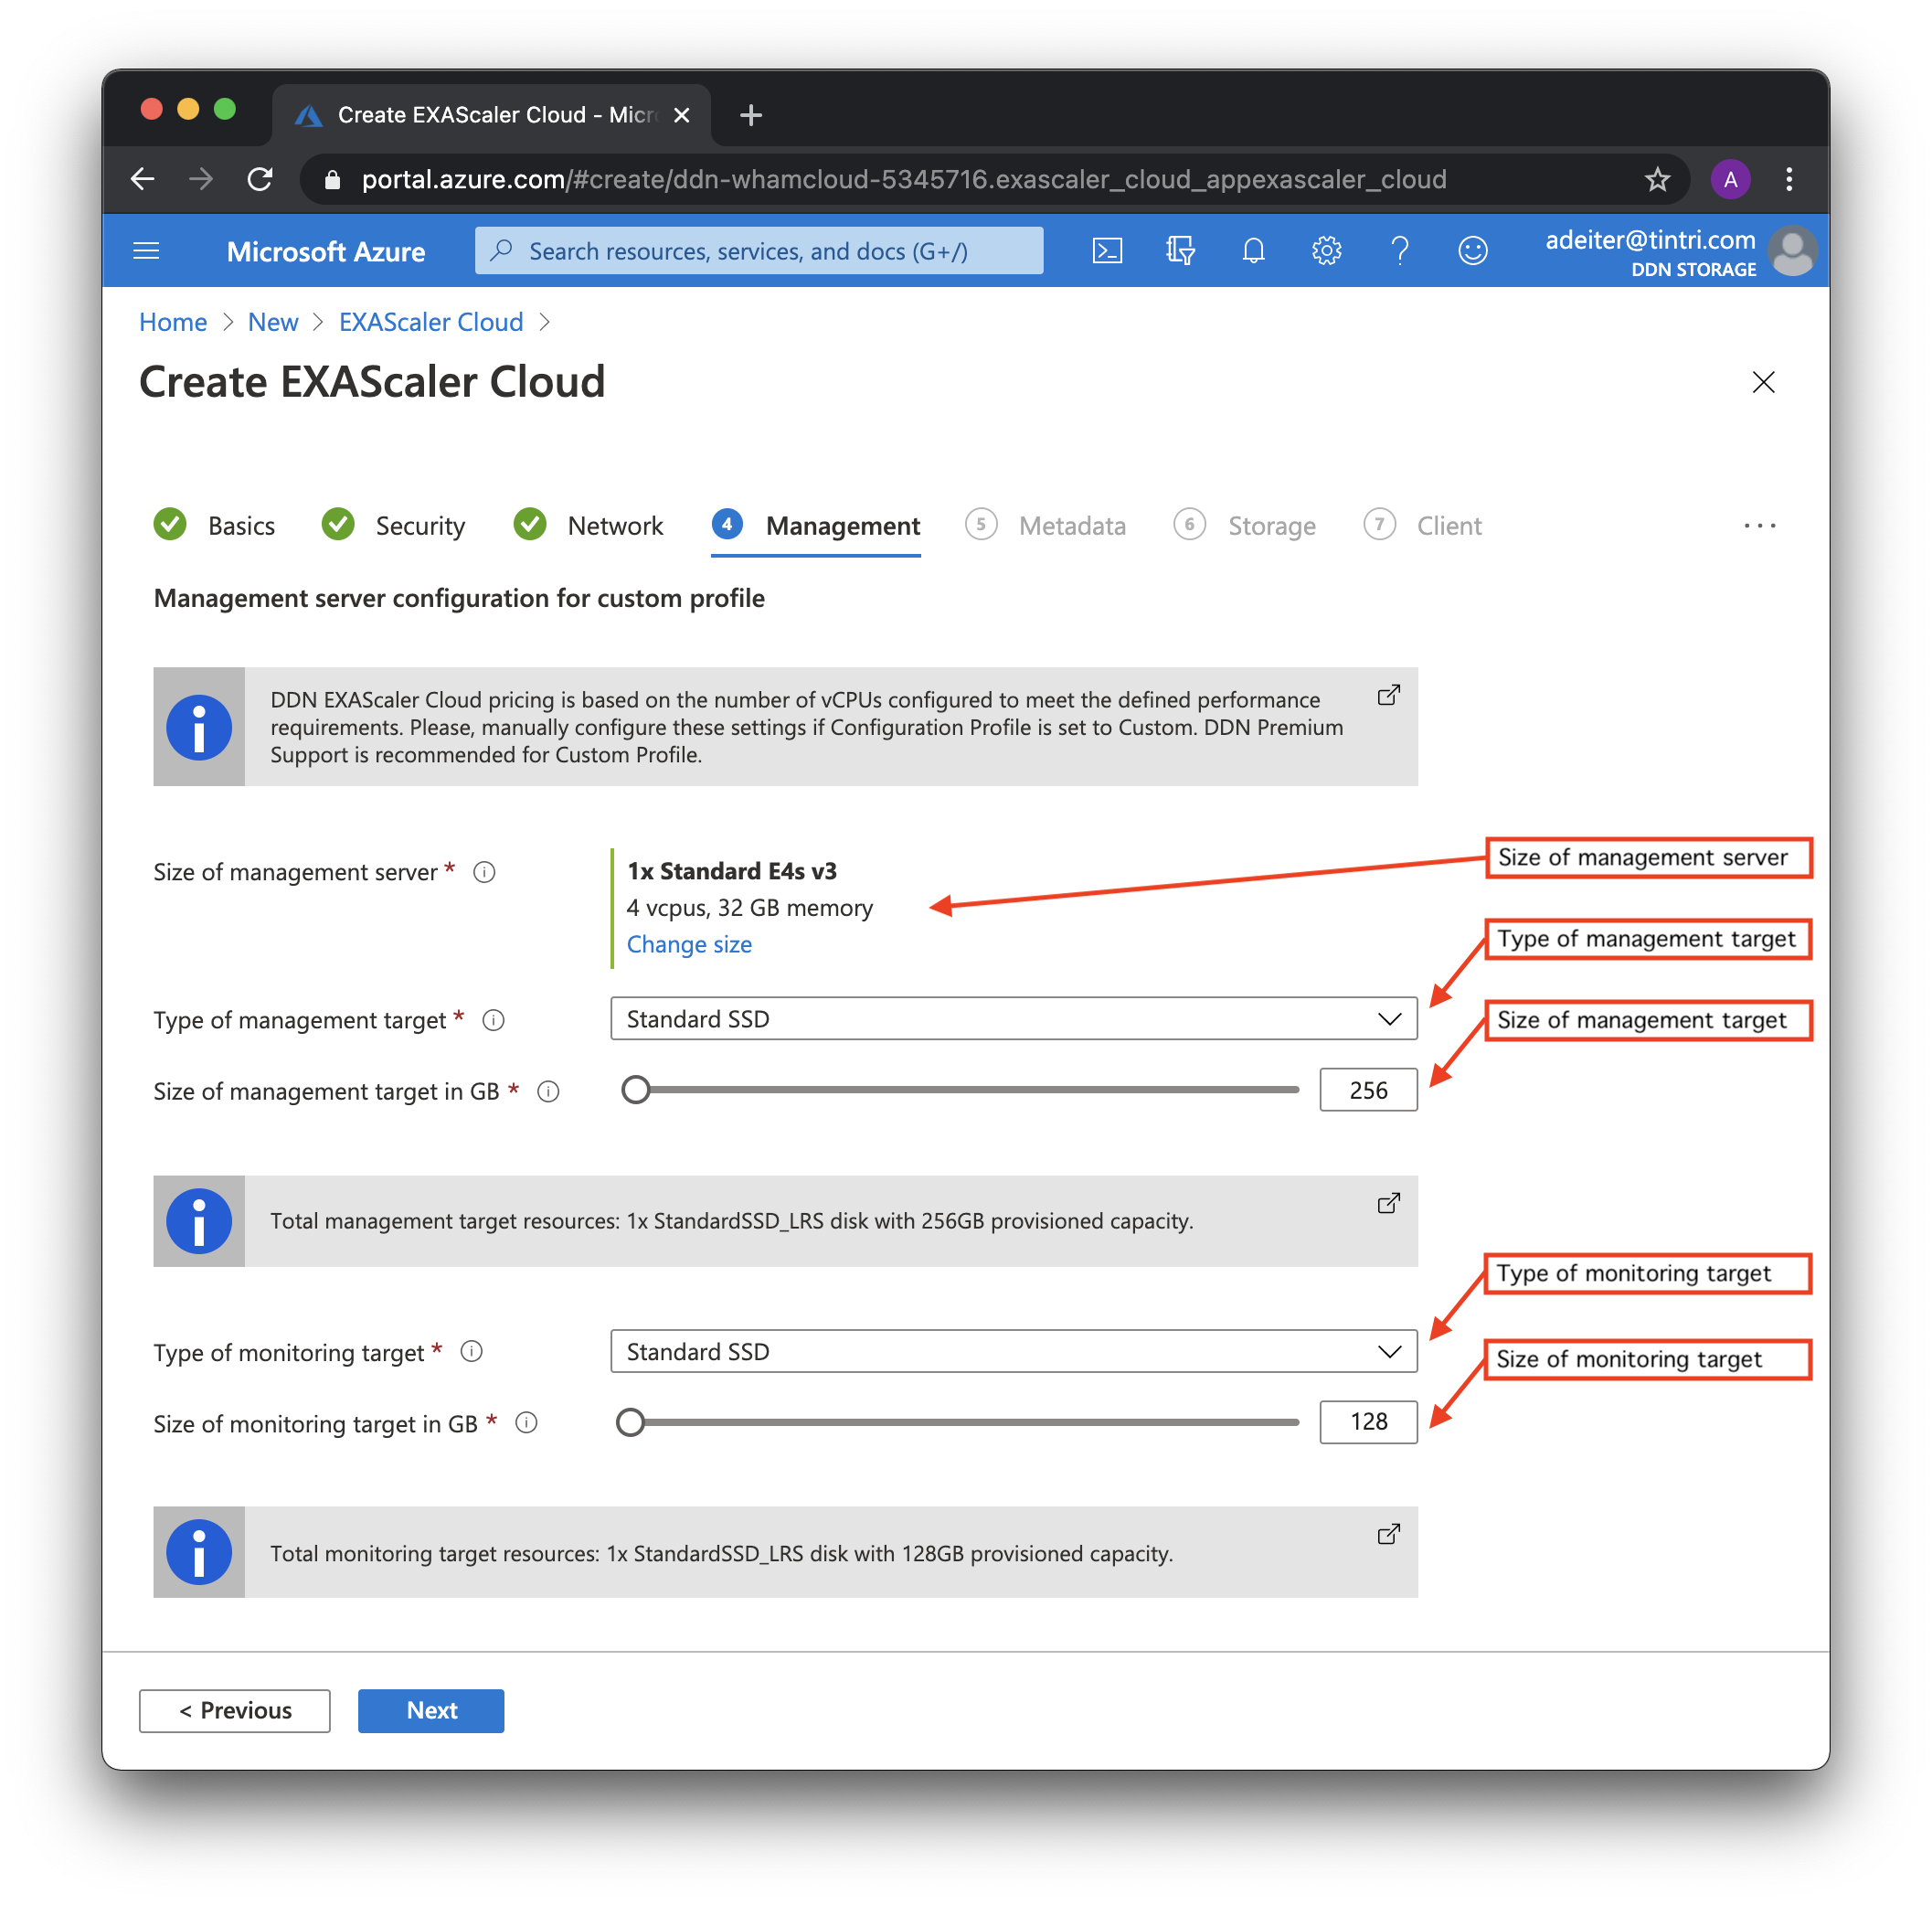Open Directory and subscription filter icon
The width and height of the screenshot is (1932, 1905).
point(1180,250)
